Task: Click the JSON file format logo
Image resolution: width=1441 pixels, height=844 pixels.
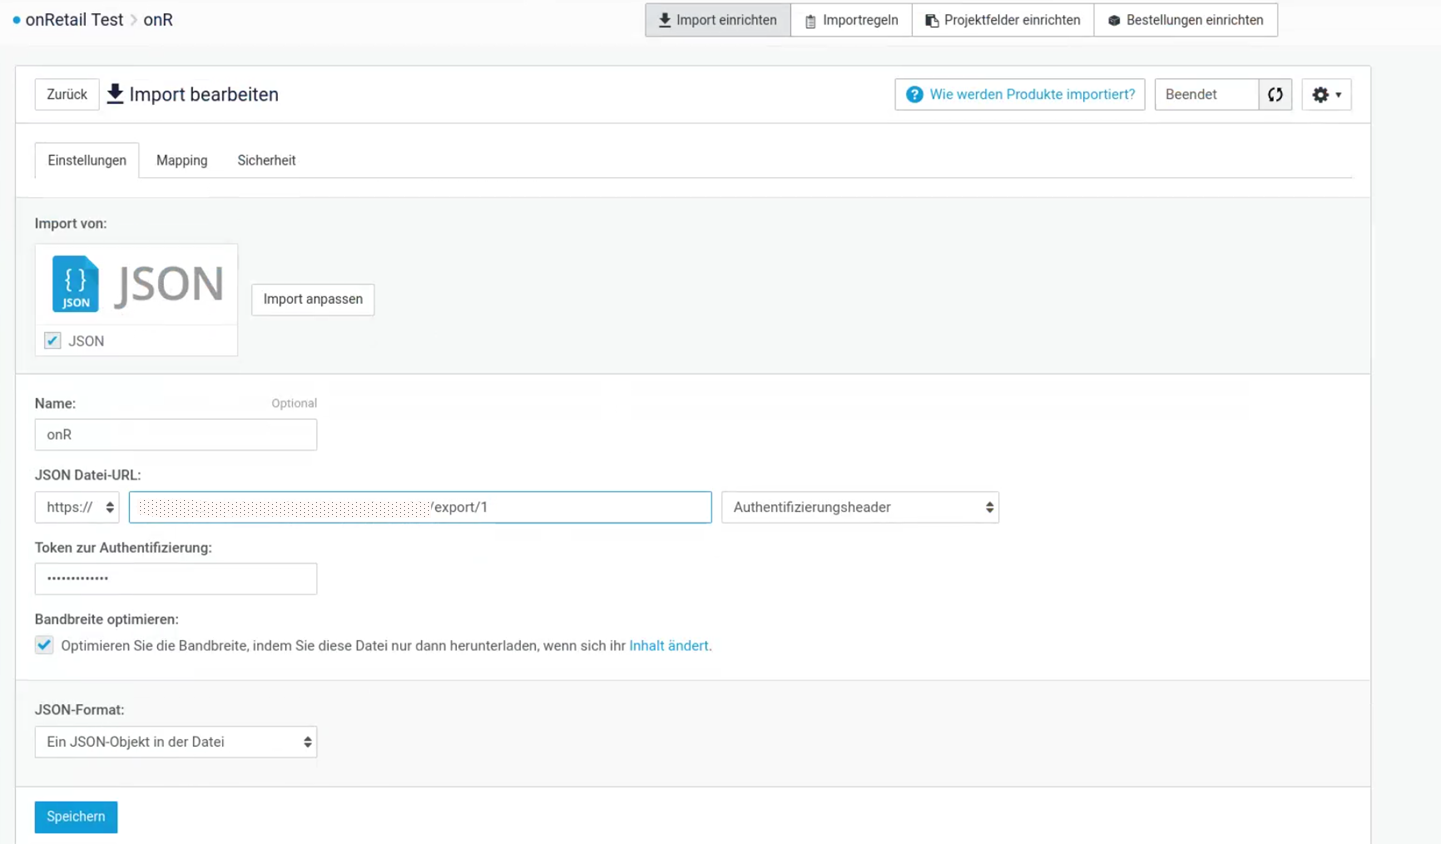Action: [136, 284]
